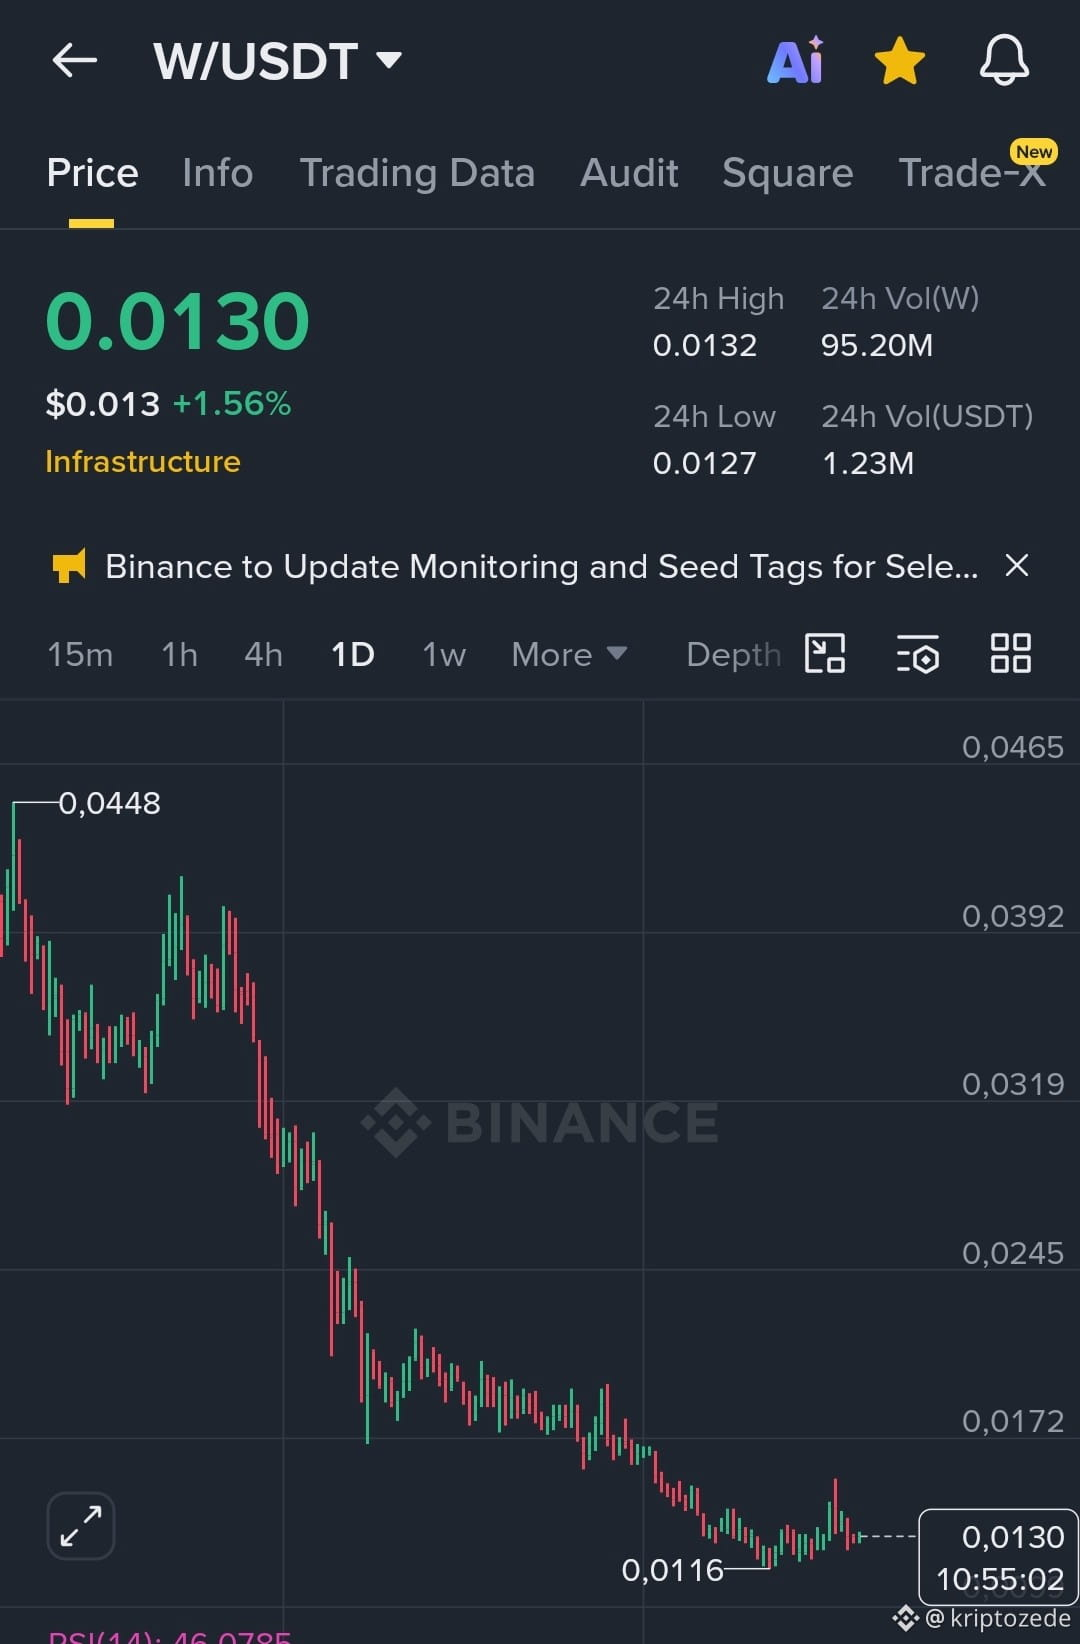The width and height of the screenshot is (1080, 1644).
Task: Select the 15m timeframe
Action: [x=80, y=655]
